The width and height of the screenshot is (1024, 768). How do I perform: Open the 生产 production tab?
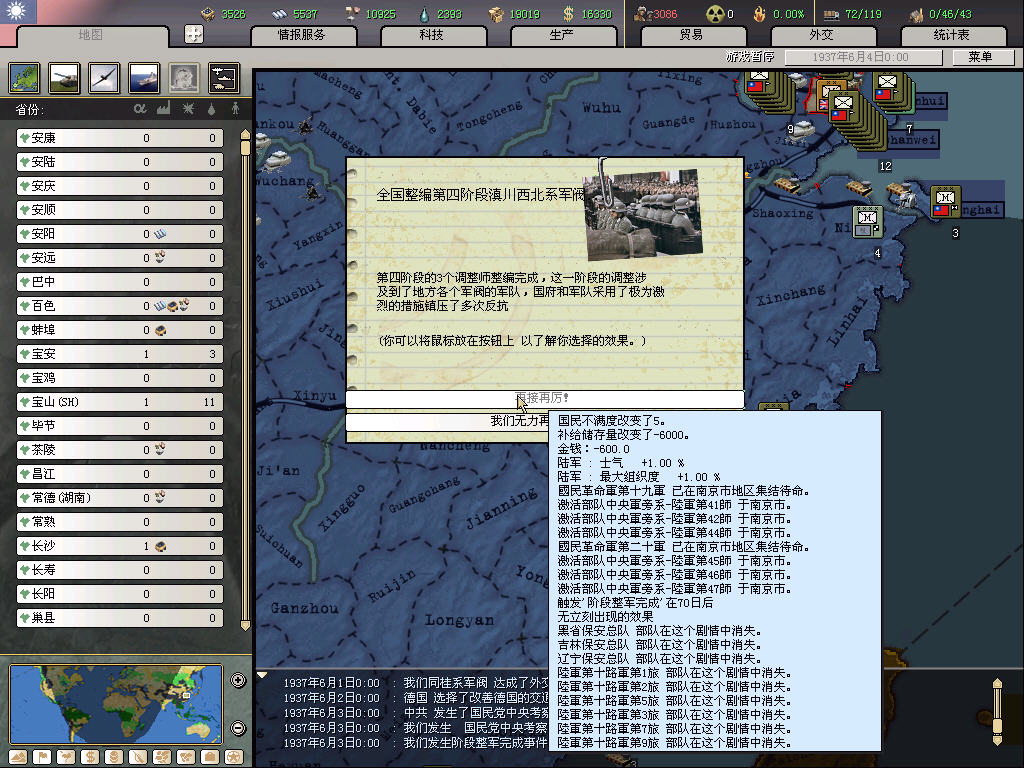(x=562, y=35)
